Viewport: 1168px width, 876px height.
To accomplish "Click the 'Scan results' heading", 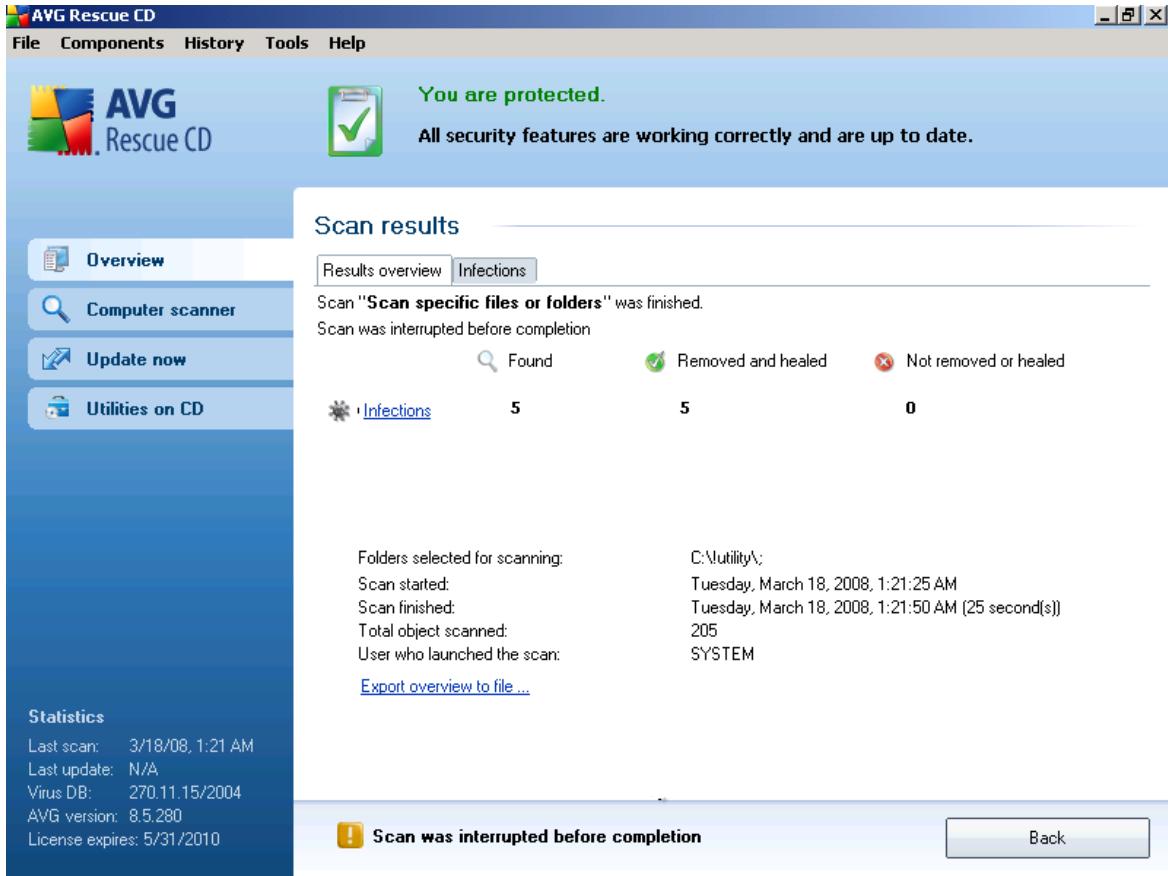I will 387,225.
